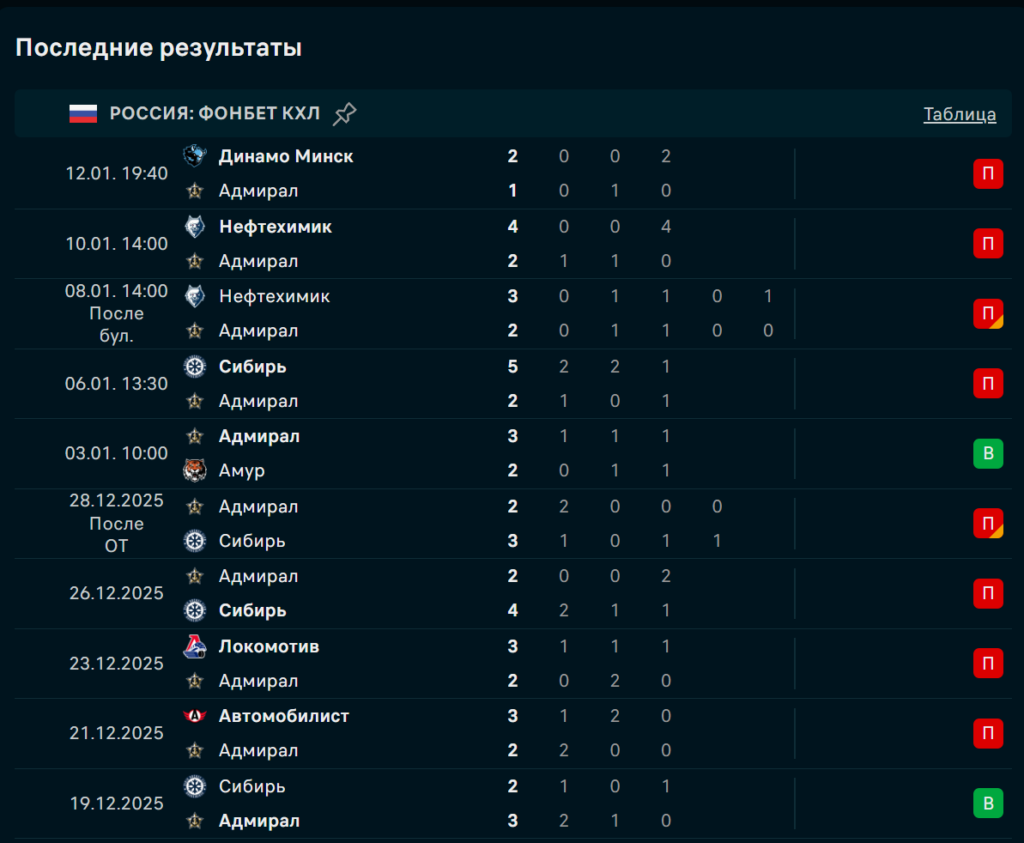Click the green В badge for 19.12.2025 match
1024x843 pixels.
click(988, 804)
